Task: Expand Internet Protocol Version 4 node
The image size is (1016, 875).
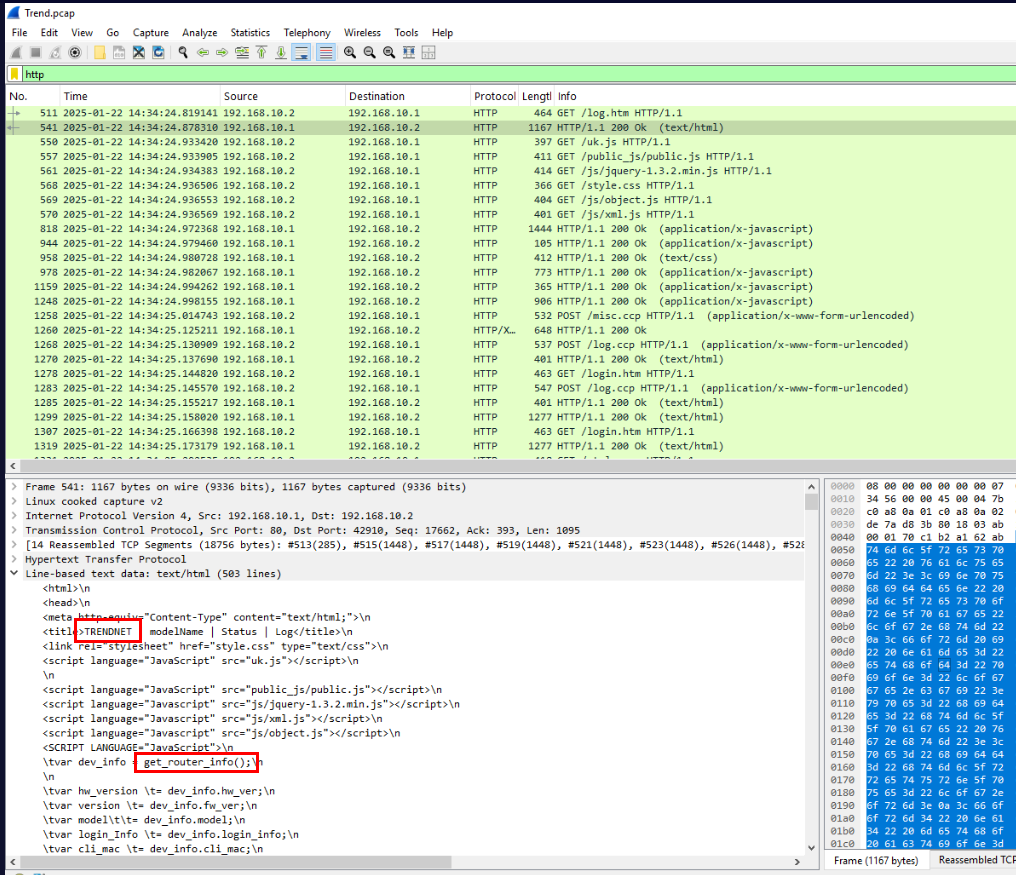Action: [x=14, y=516]
